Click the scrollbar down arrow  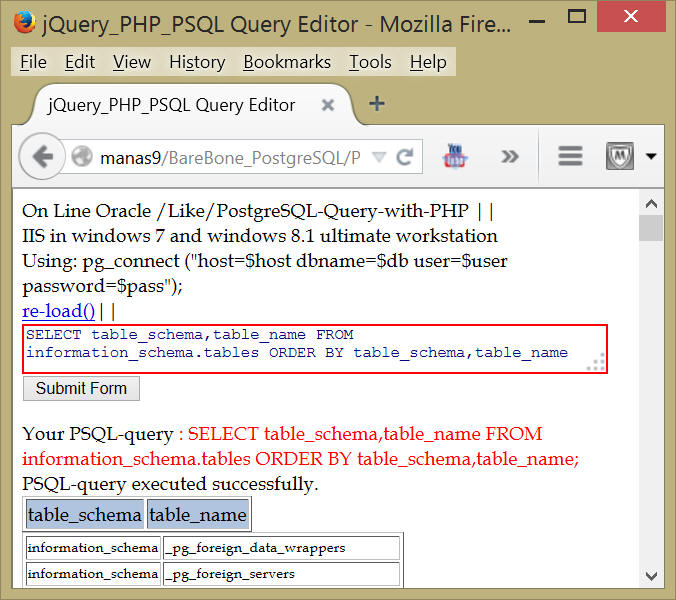click(x=651, y=575)
